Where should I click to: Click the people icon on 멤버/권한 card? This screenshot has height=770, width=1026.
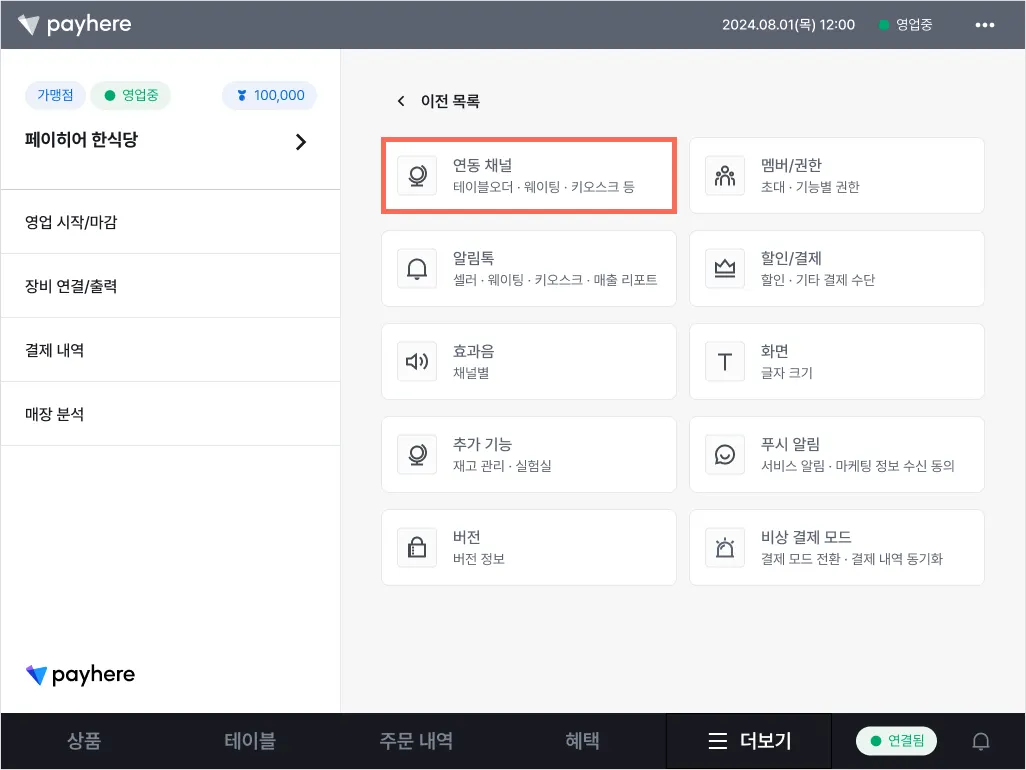pos(725,176)
